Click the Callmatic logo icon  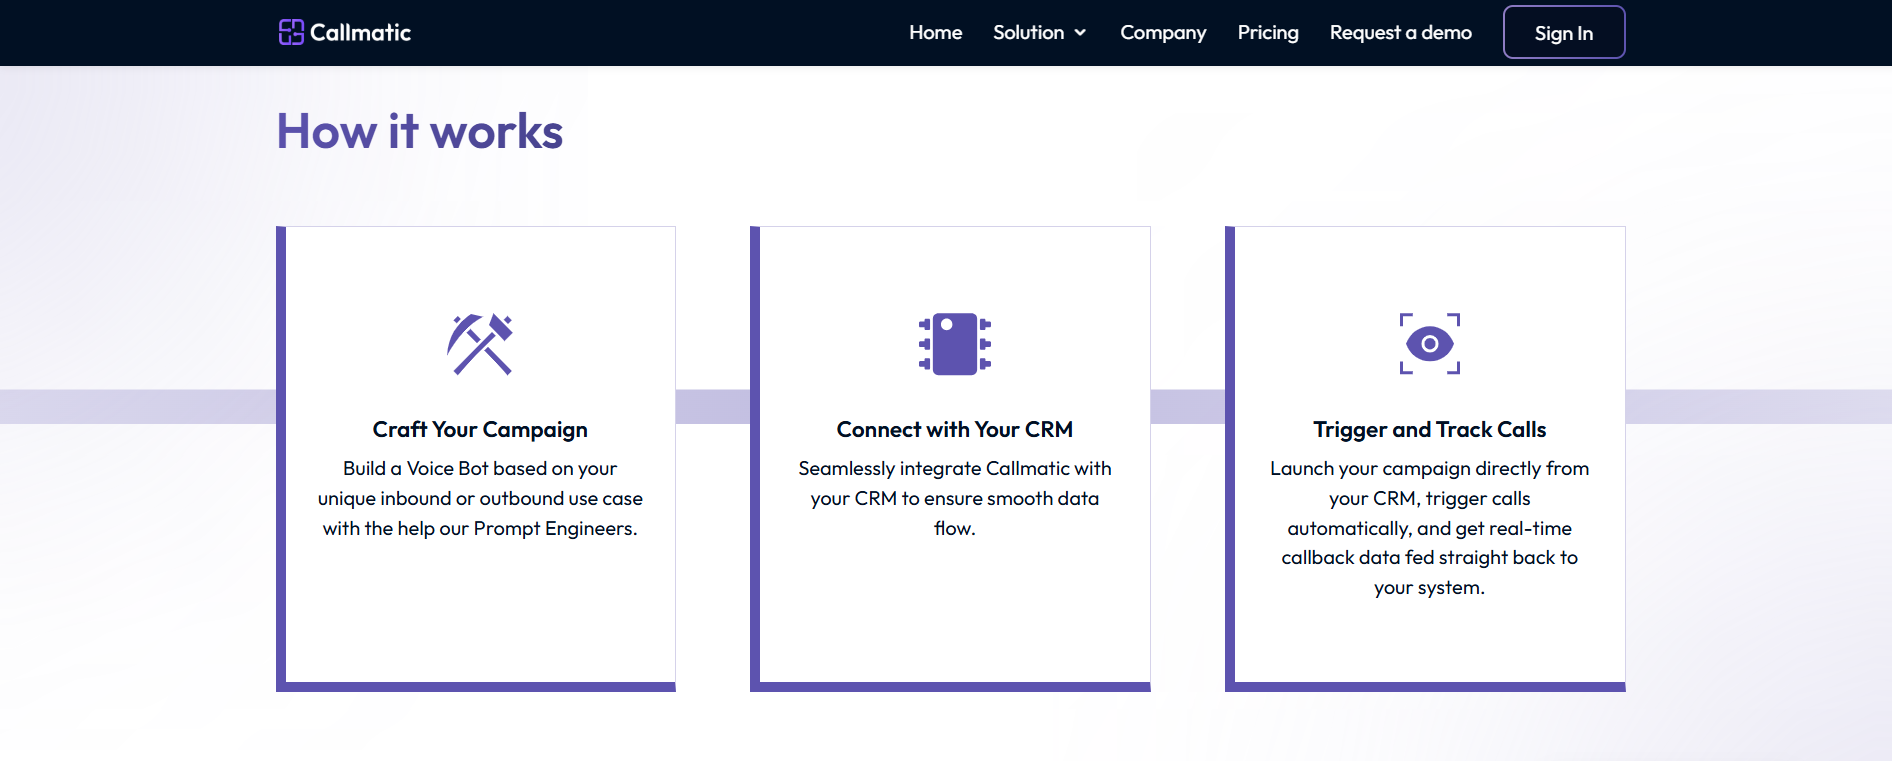[x=291, y=33]
